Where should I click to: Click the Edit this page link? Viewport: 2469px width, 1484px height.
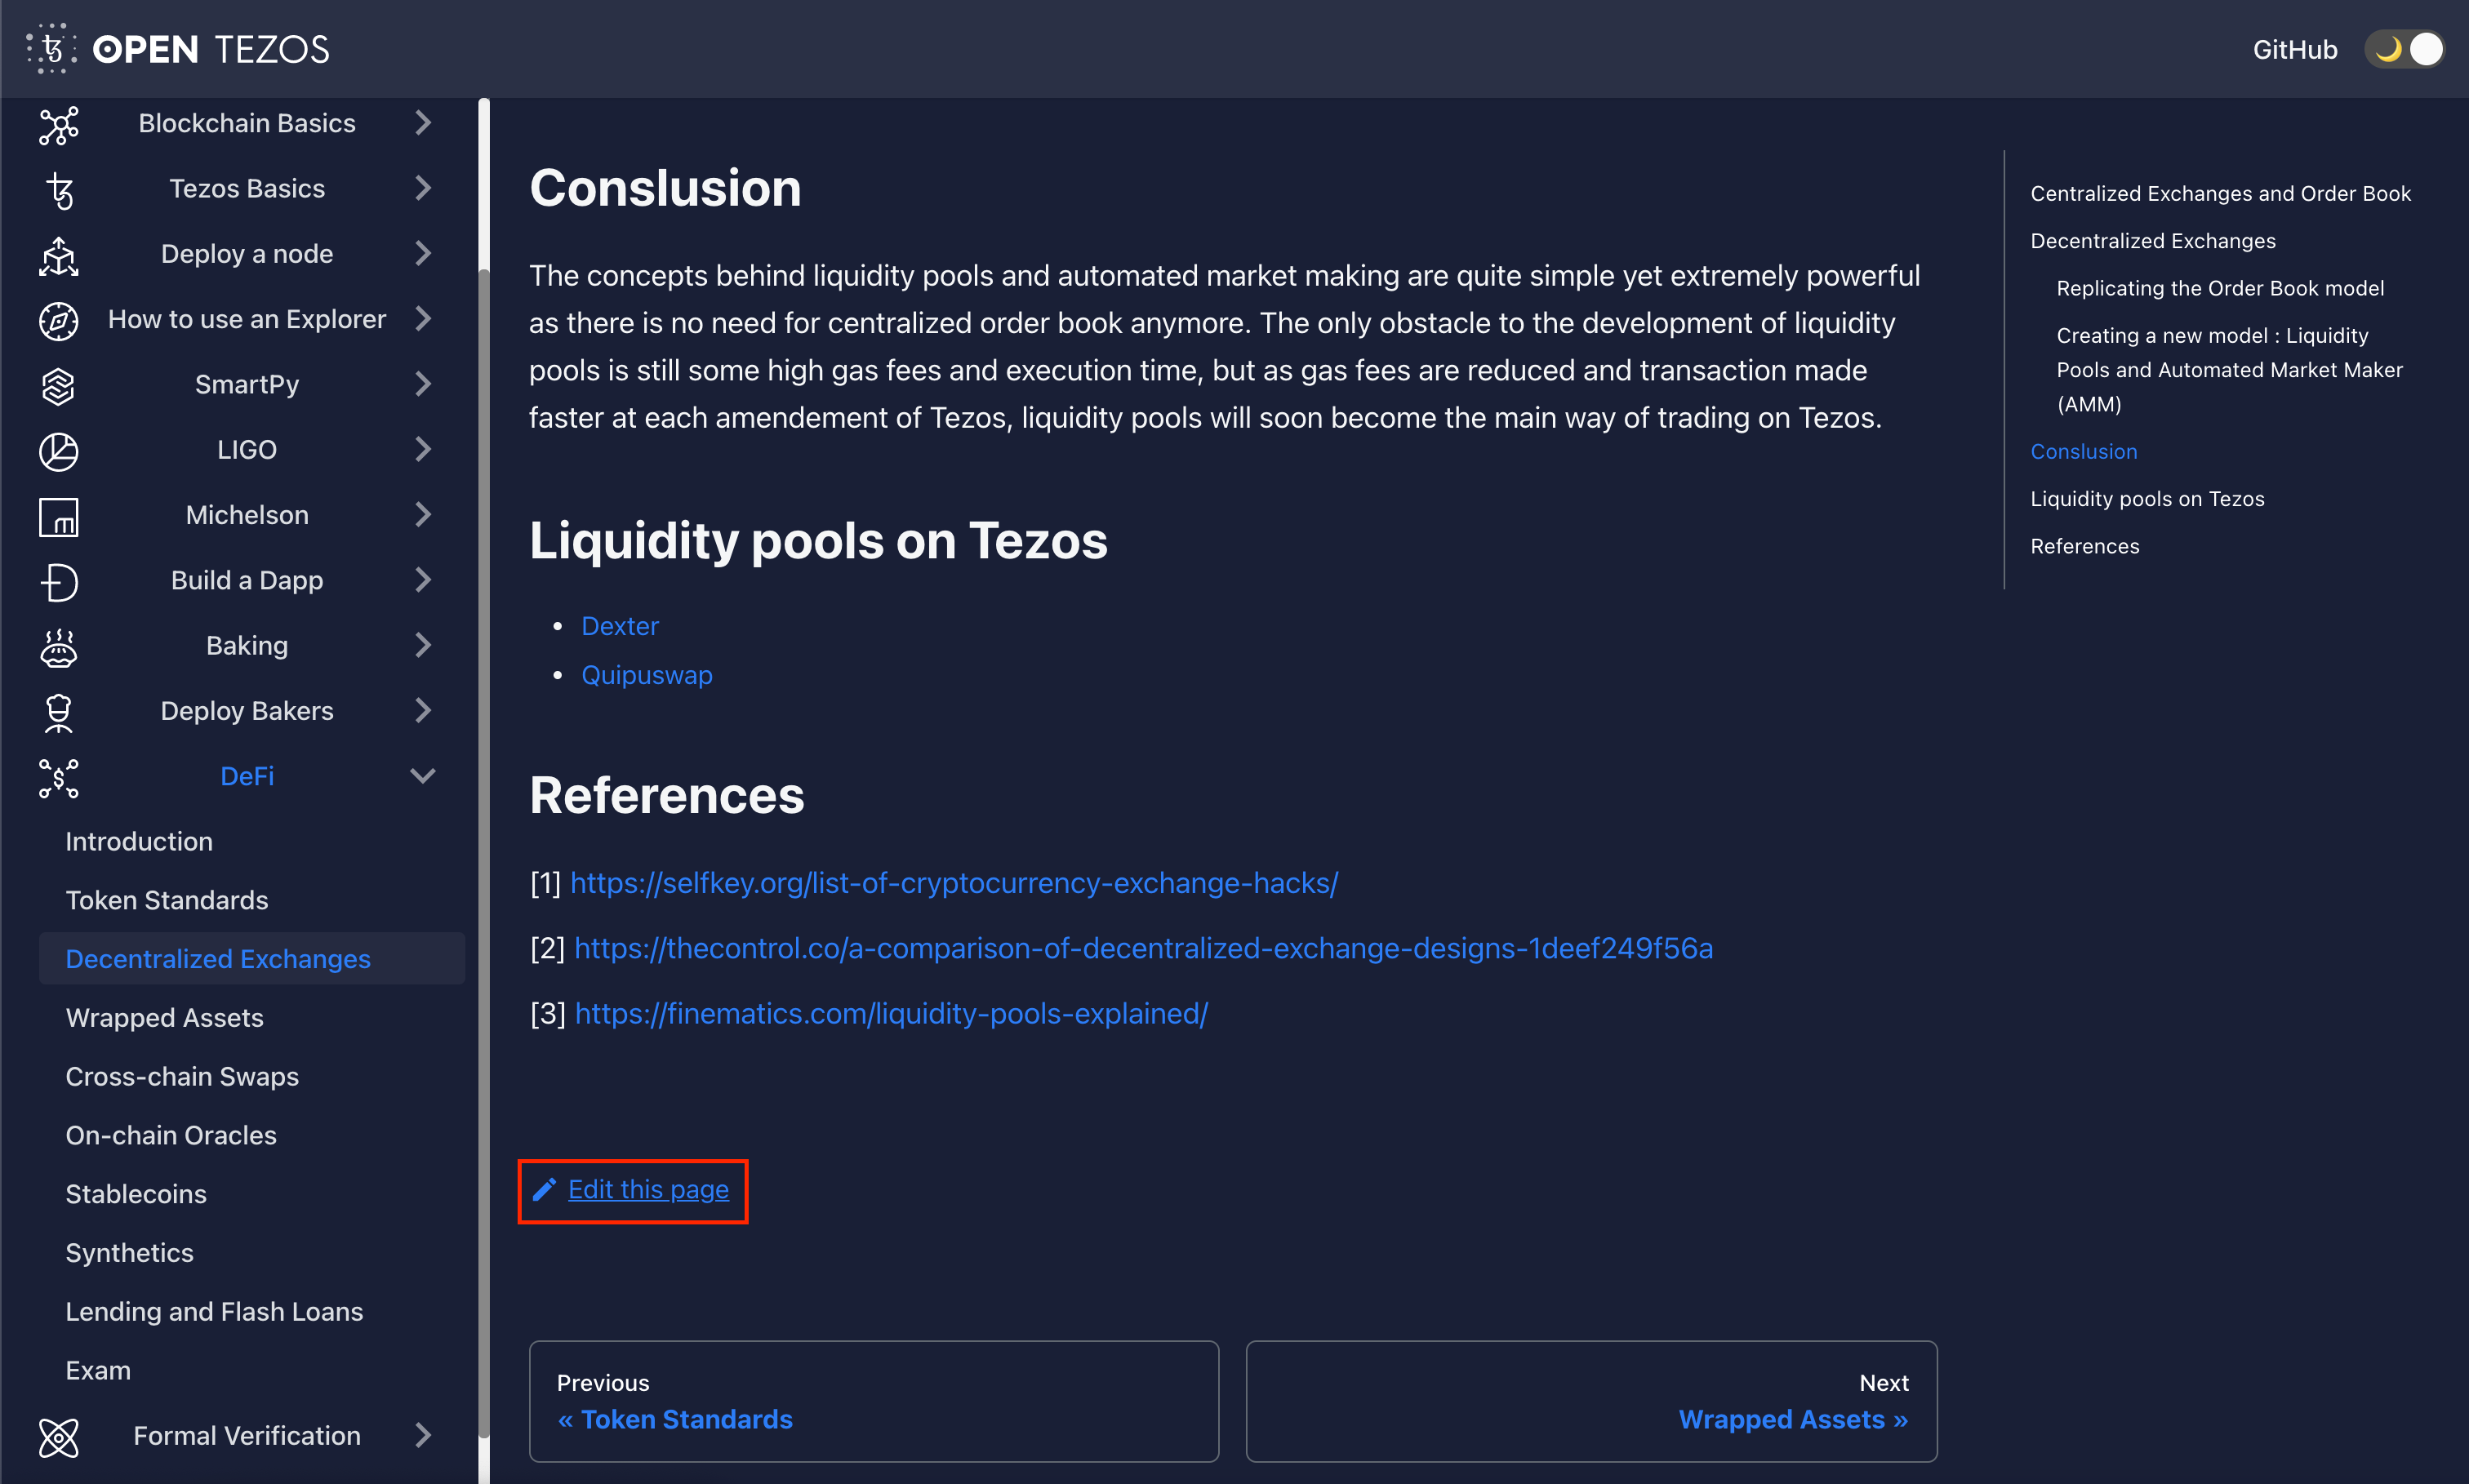(x=647, y=1189)
